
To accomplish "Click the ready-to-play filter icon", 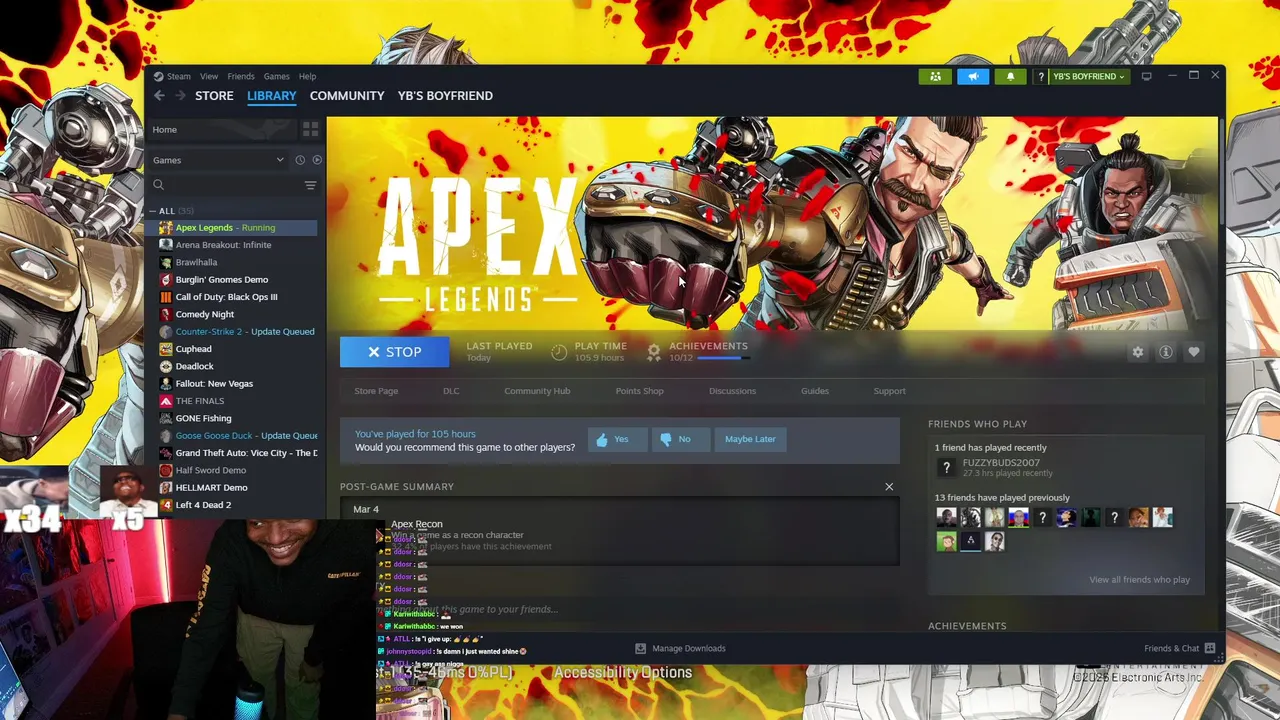I will pyautogui.click(x=317, y=160).
